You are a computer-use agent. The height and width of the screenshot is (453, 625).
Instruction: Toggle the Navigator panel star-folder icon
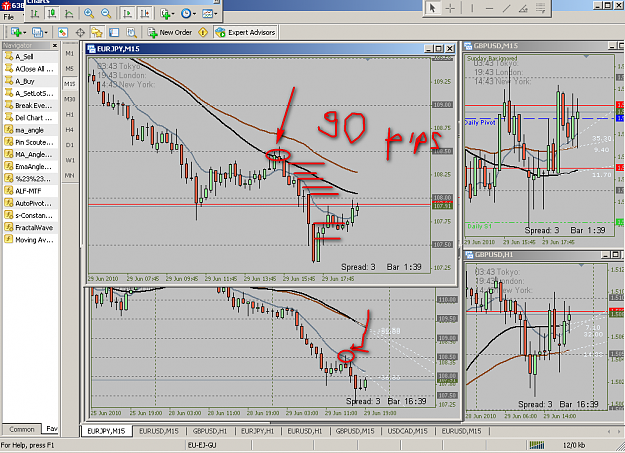(97, 32)
